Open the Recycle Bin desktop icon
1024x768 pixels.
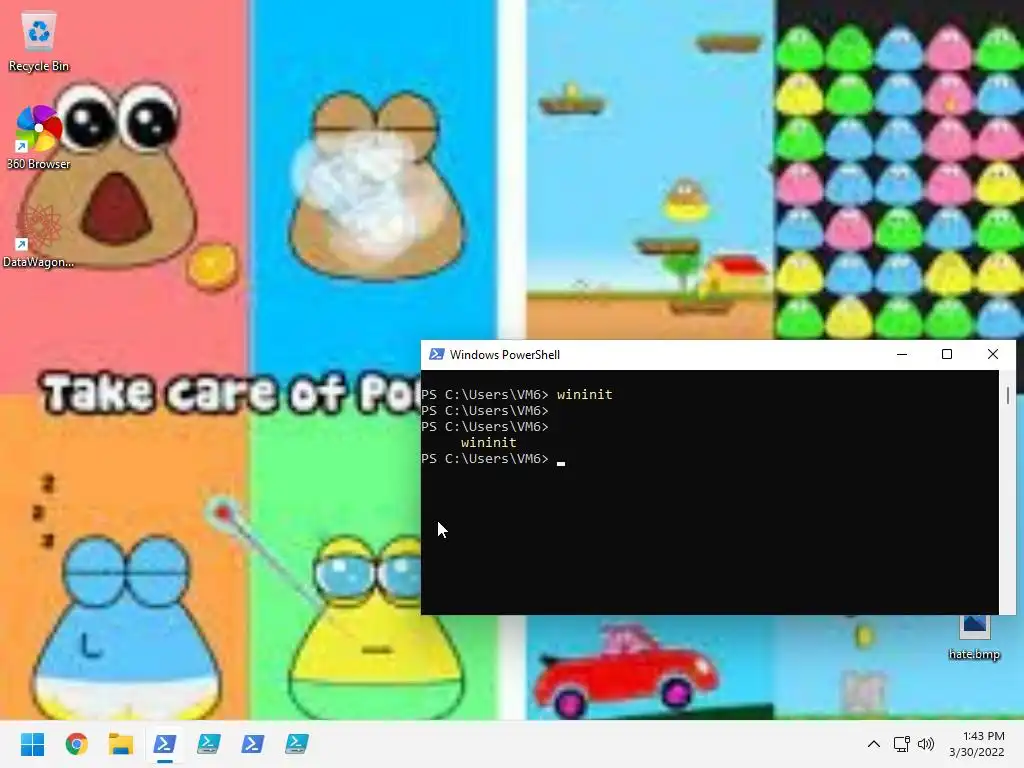tap(39, 41)
